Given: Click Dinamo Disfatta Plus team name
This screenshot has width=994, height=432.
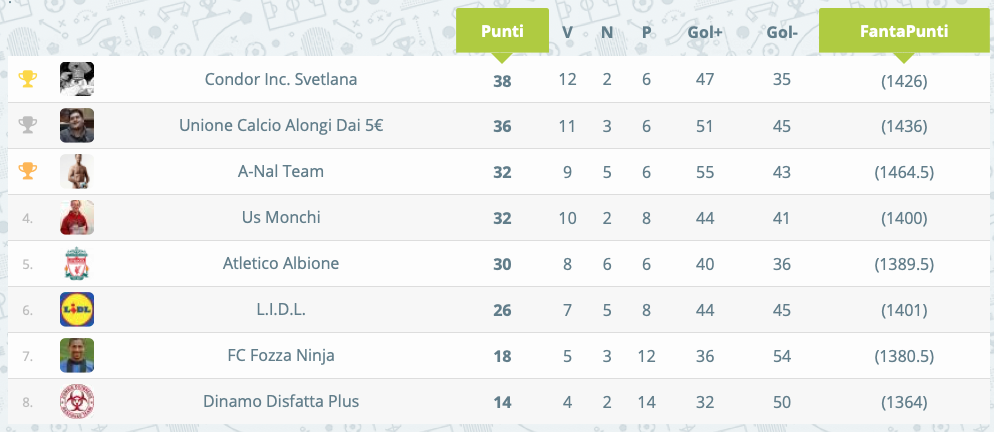Looking at the screenshot, I should (281, 402).
